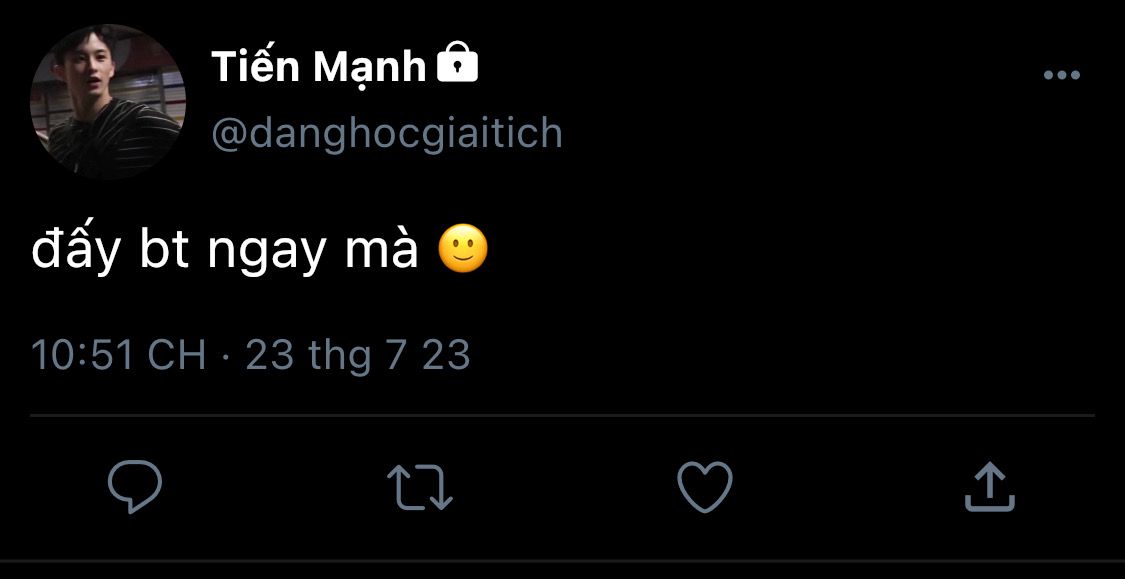The image size is (1125, 579).
Task: Toggle the like heart on this tweet
Action: (x=705, y=487)
